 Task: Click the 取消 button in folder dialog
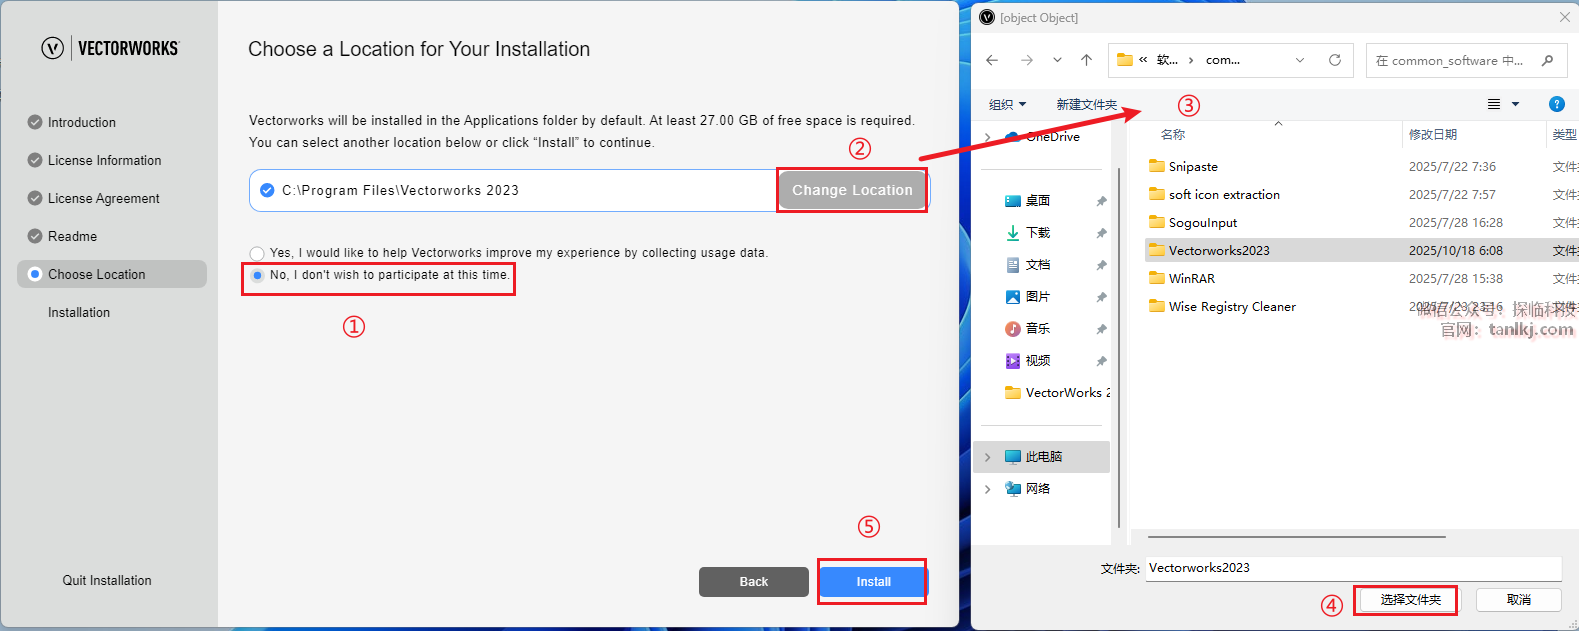1519,600
